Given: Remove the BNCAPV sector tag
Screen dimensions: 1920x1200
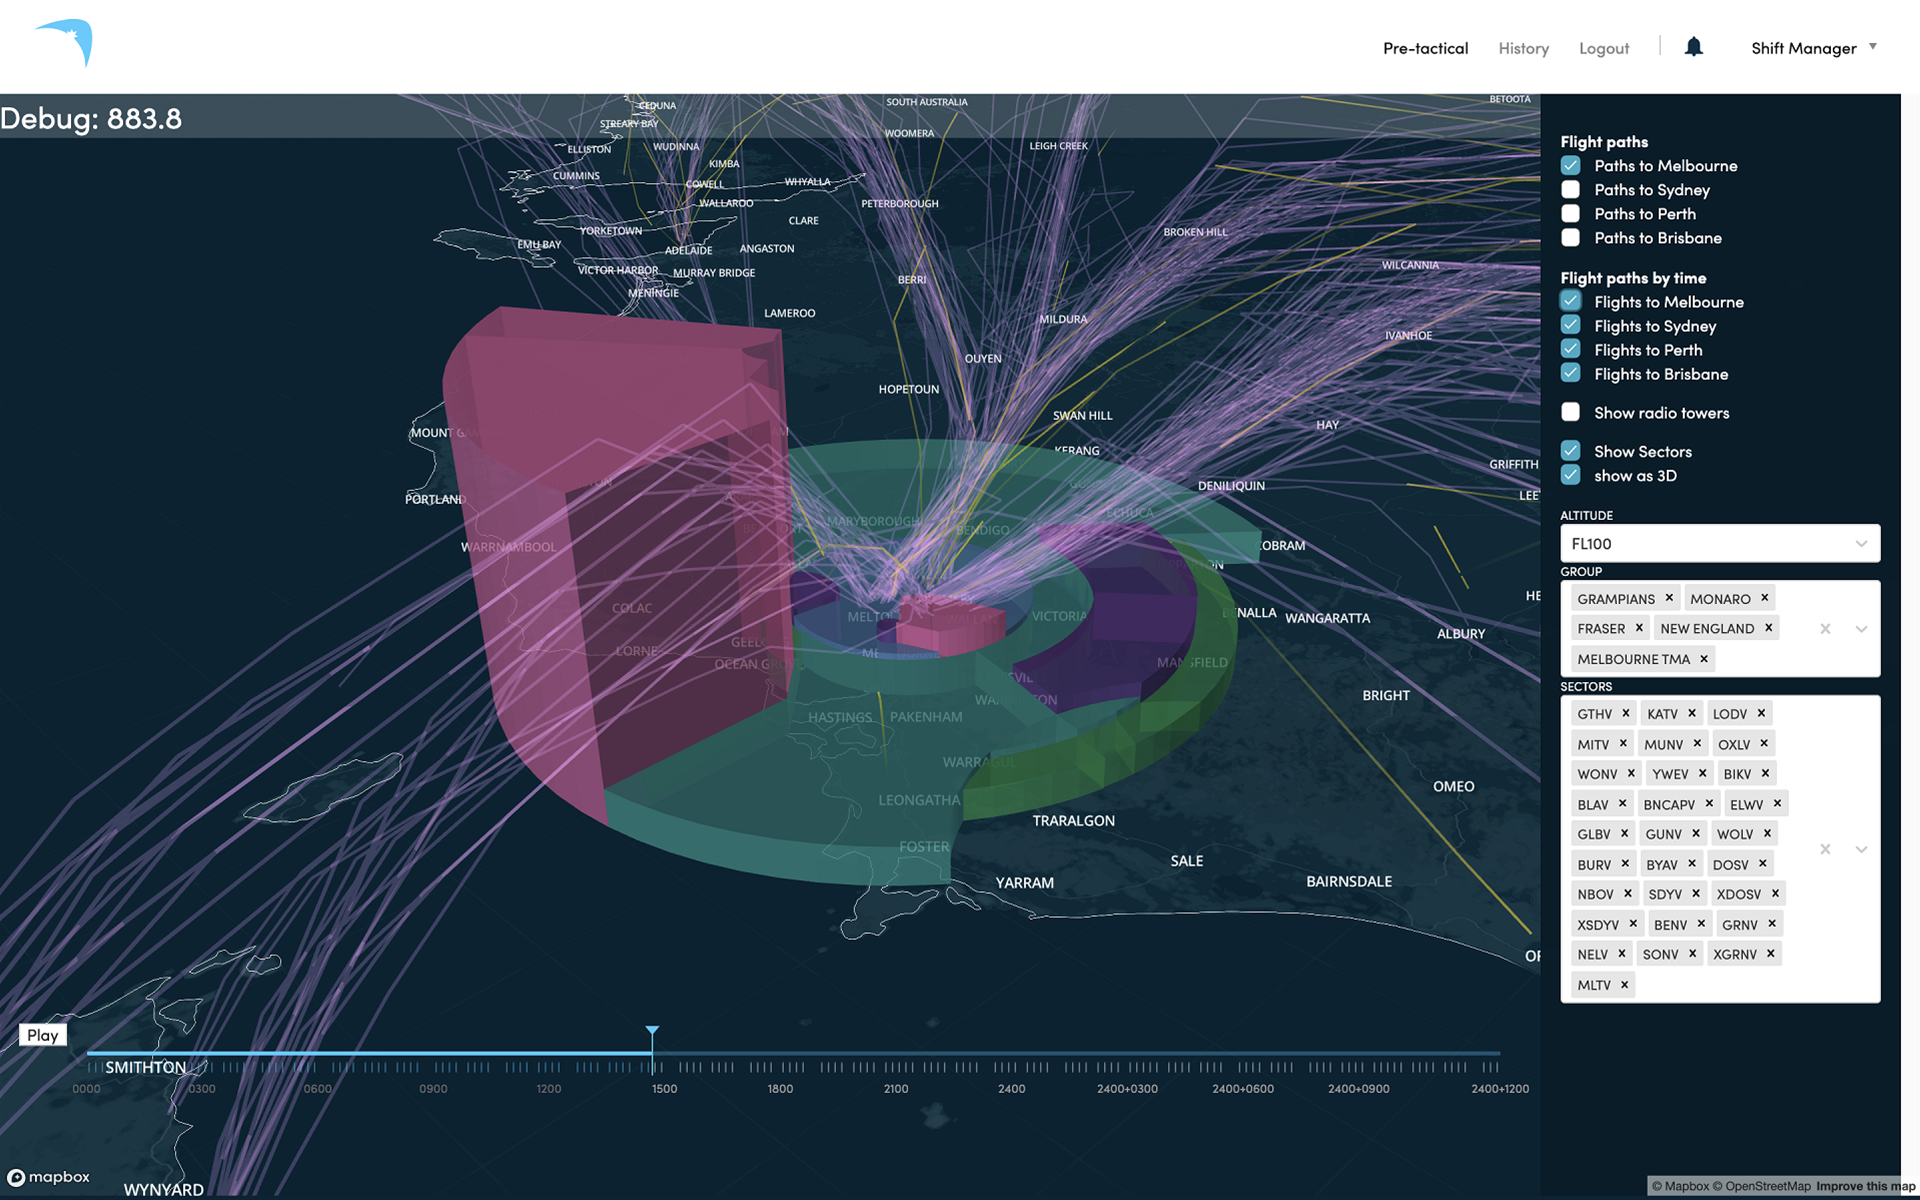Looking at the screenshot, I should 1709,803.
